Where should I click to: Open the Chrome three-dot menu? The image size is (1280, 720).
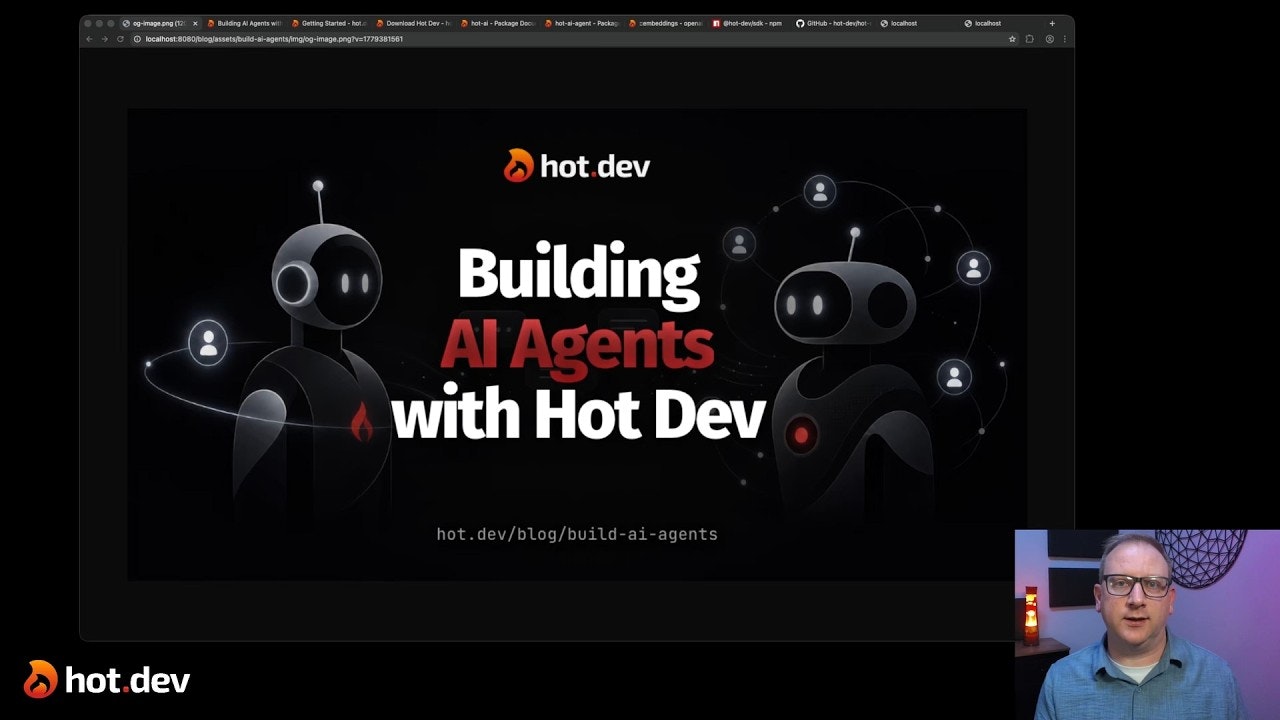(x=1064, y=39)
